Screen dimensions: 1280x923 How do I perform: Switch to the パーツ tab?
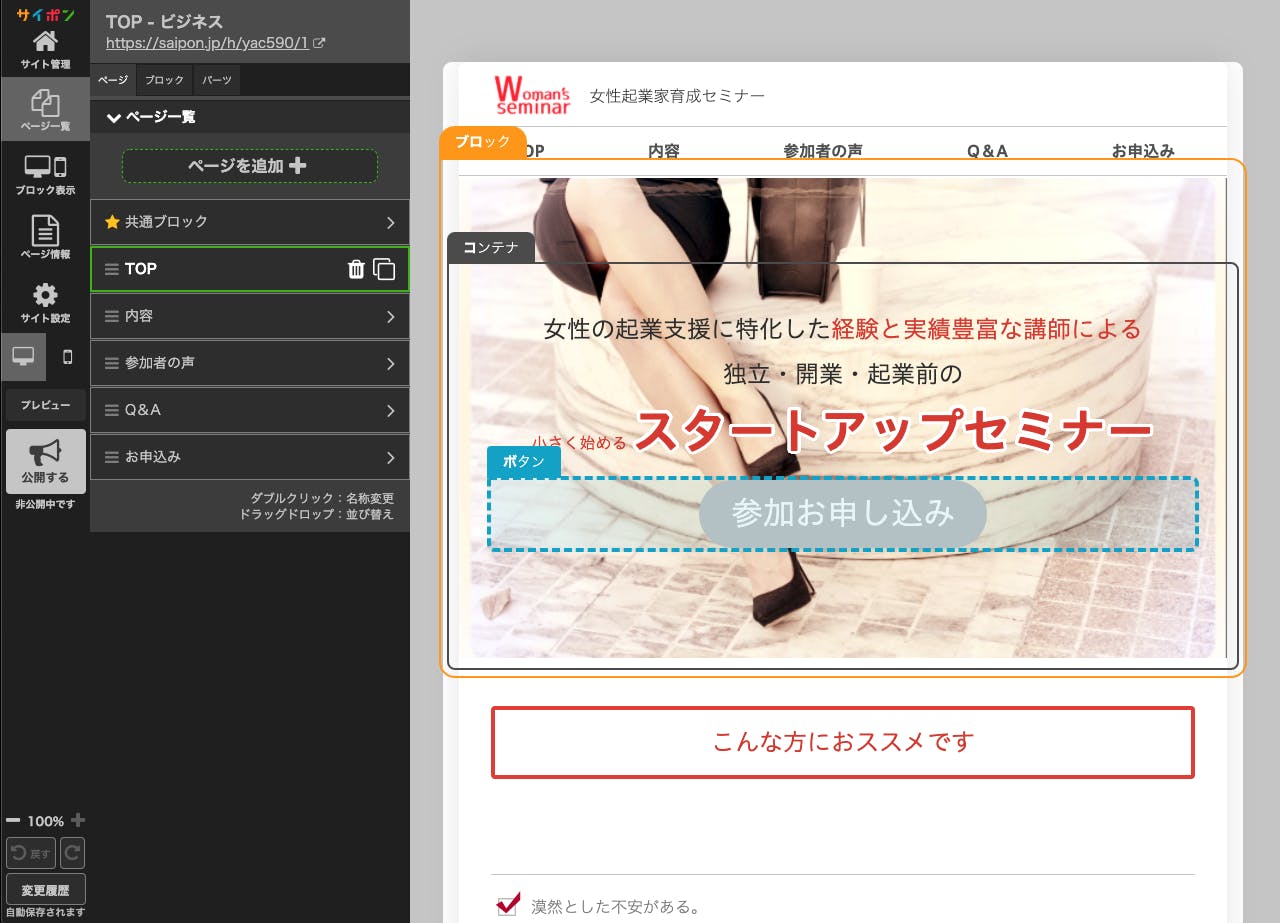217,80
